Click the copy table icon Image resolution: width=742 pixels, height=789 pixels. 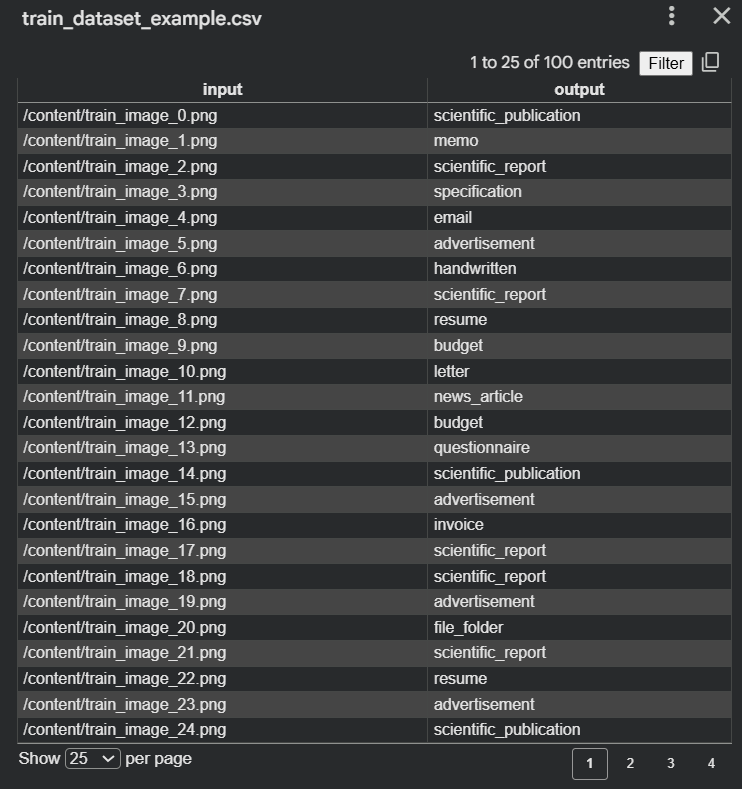[710, 63]
